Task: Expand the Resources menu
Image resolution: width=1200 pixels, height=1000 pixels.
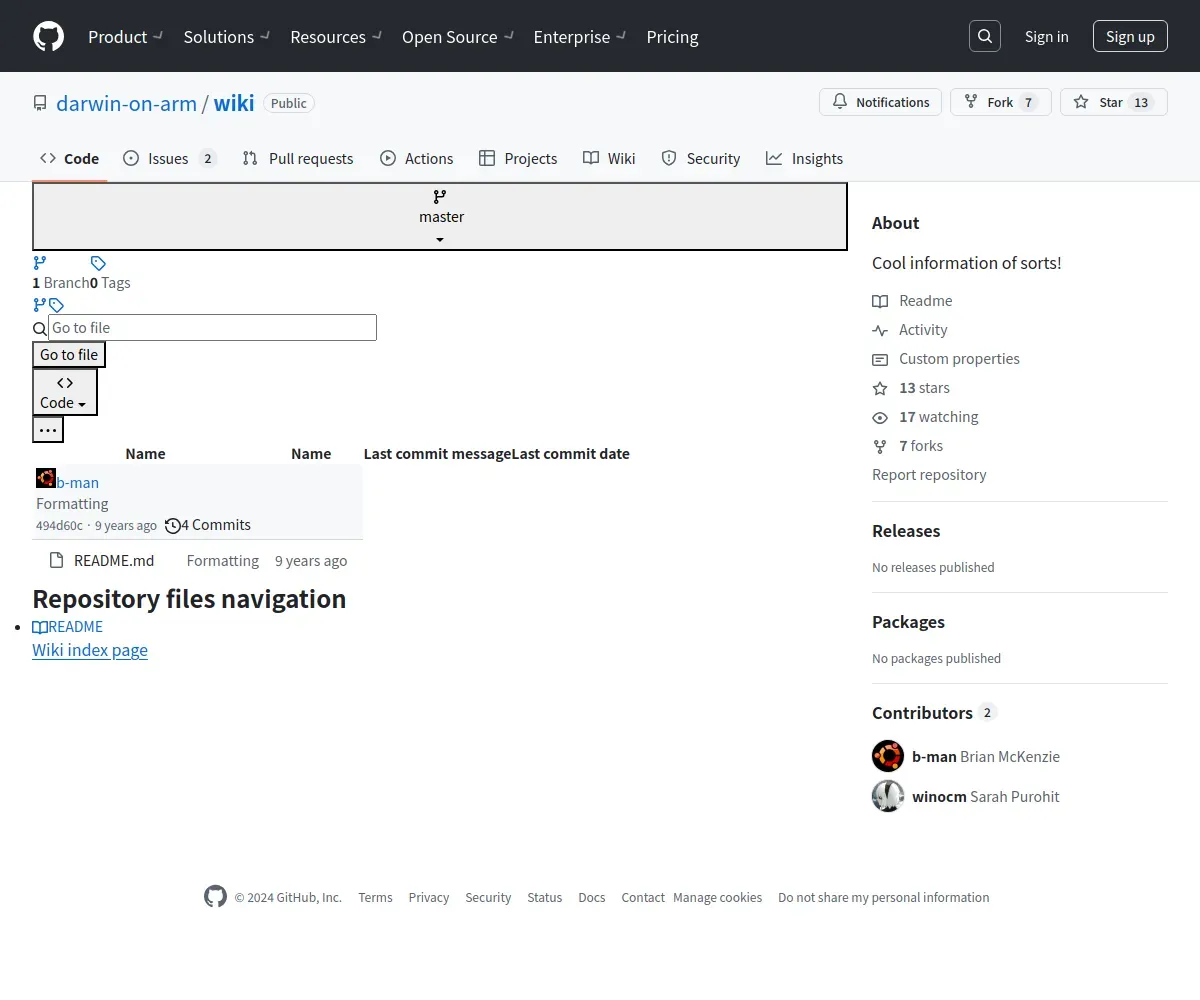Action: click(x=336, y=36)
